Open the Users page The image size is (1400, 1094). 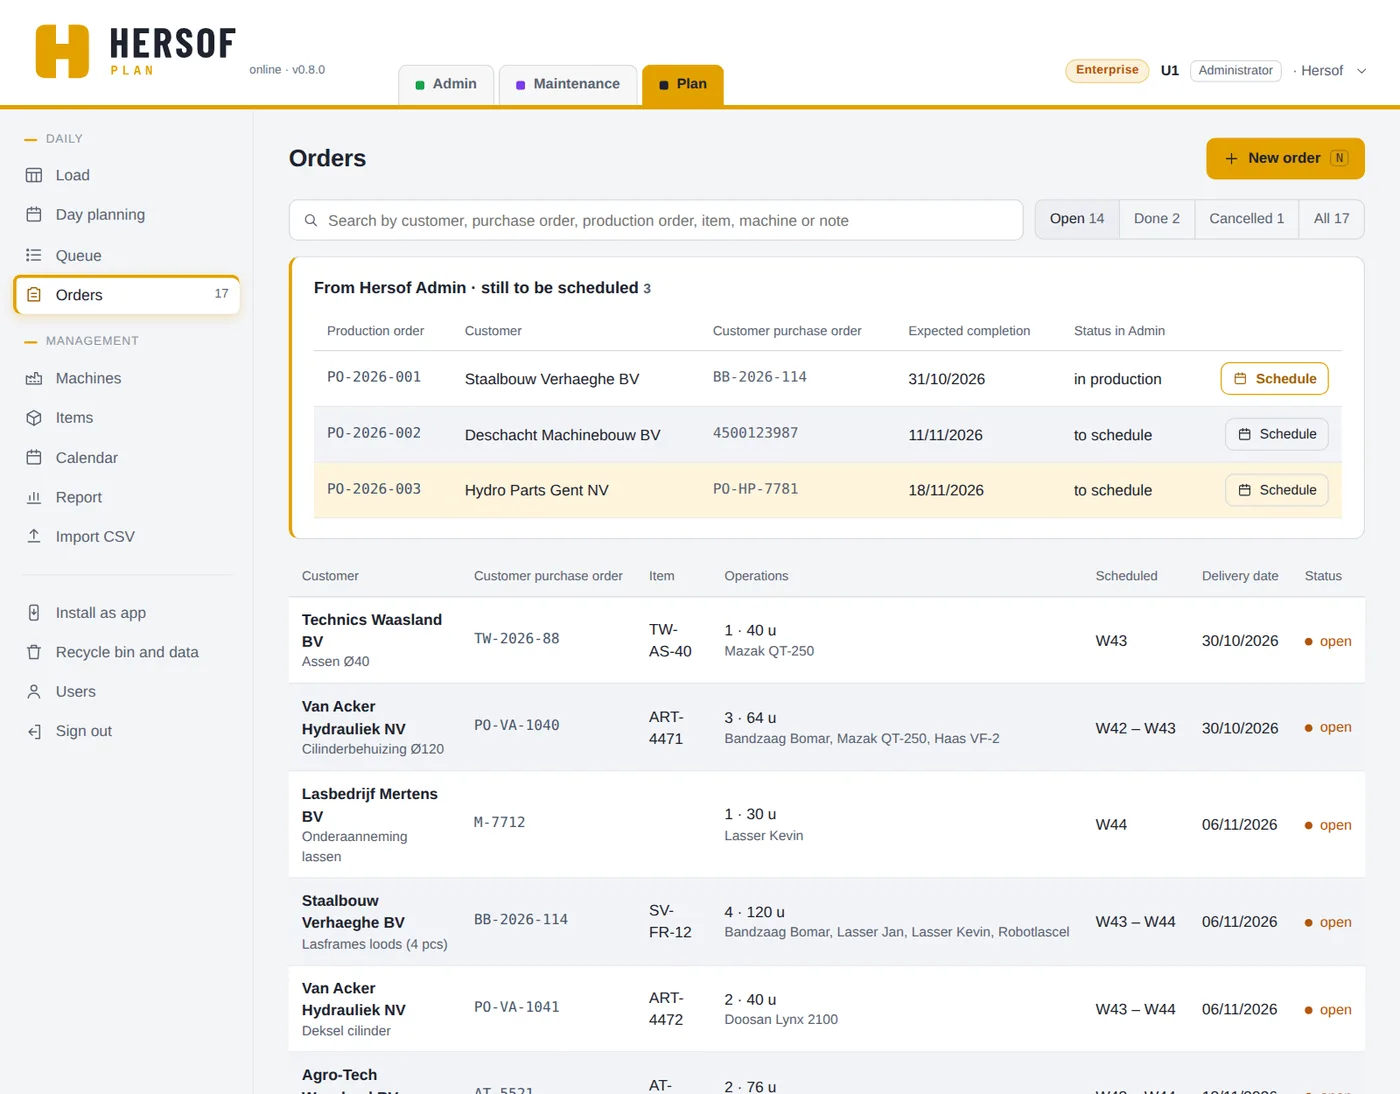click(x=127, y=691)
